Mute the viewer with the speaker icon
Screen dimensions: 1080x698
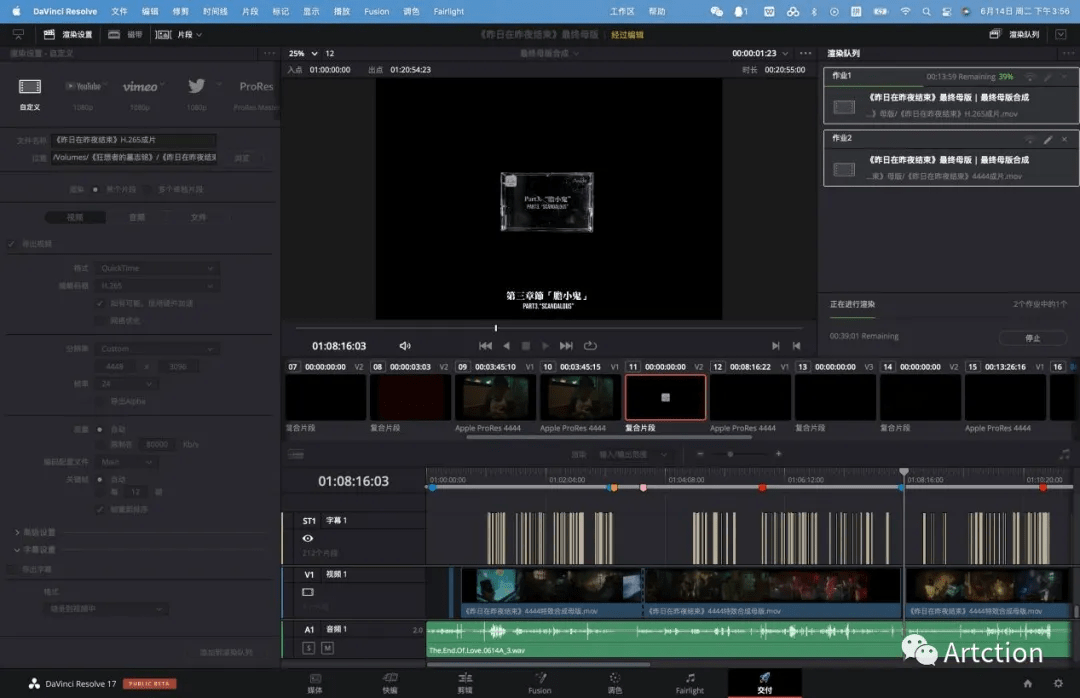point(405,346)
